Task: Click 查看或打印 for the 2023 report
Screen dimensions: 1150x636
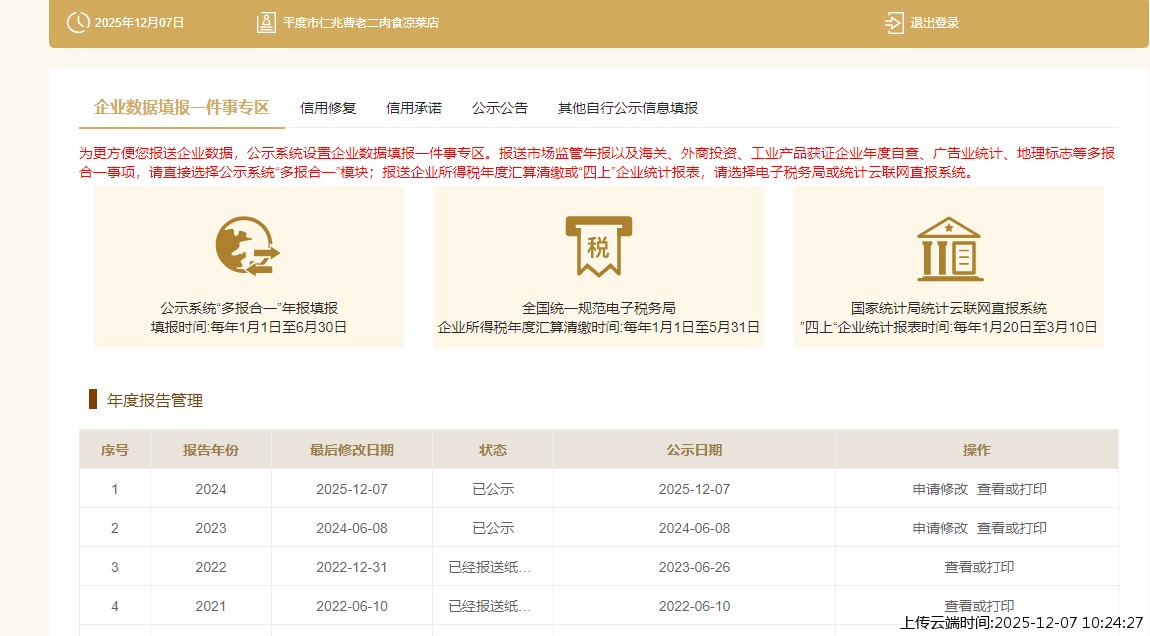Action: coord(1012,528)
